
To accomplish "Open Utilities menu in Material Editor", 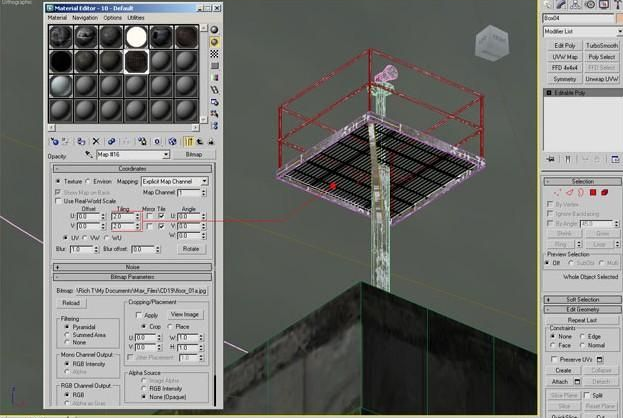I will tap(136, 18).
